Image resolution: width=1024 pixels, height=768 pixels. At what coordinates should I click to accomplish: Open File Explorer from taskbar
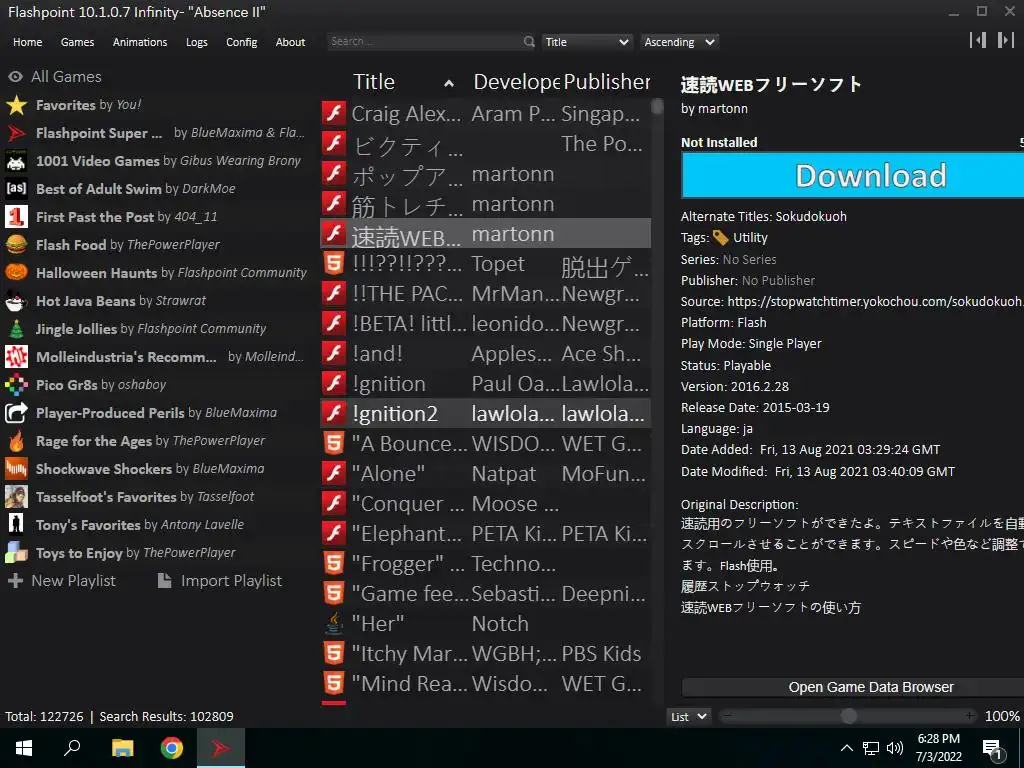pyautogui.click(x=122, y=748)
